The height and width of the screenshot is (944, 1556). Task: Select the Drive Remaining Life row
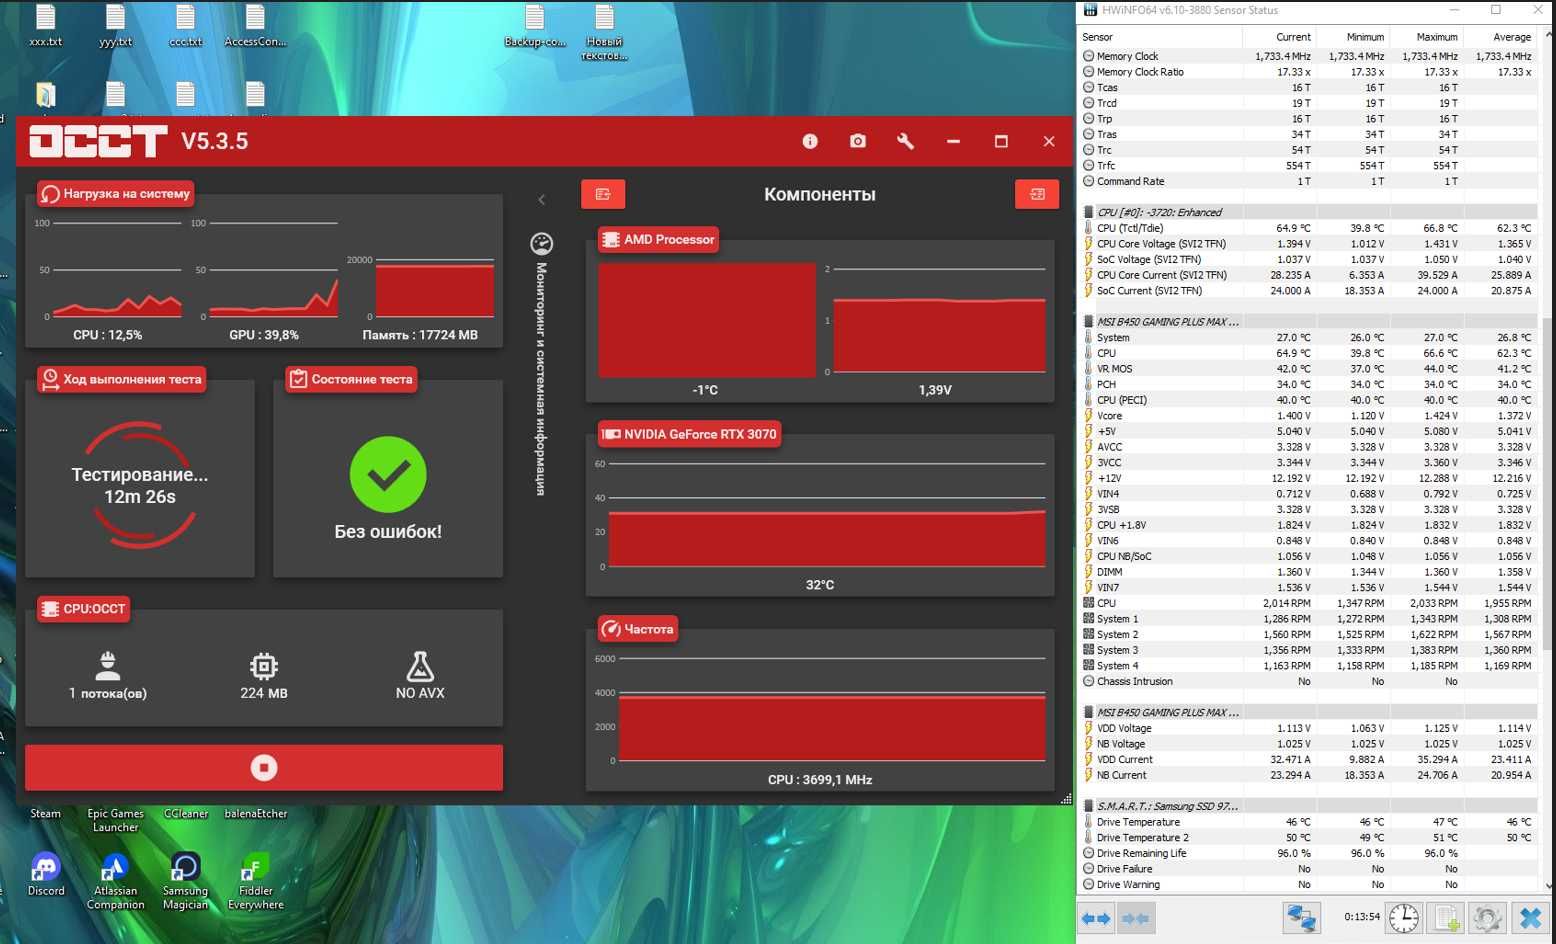pyautogui.click(x=1309, y=853)
